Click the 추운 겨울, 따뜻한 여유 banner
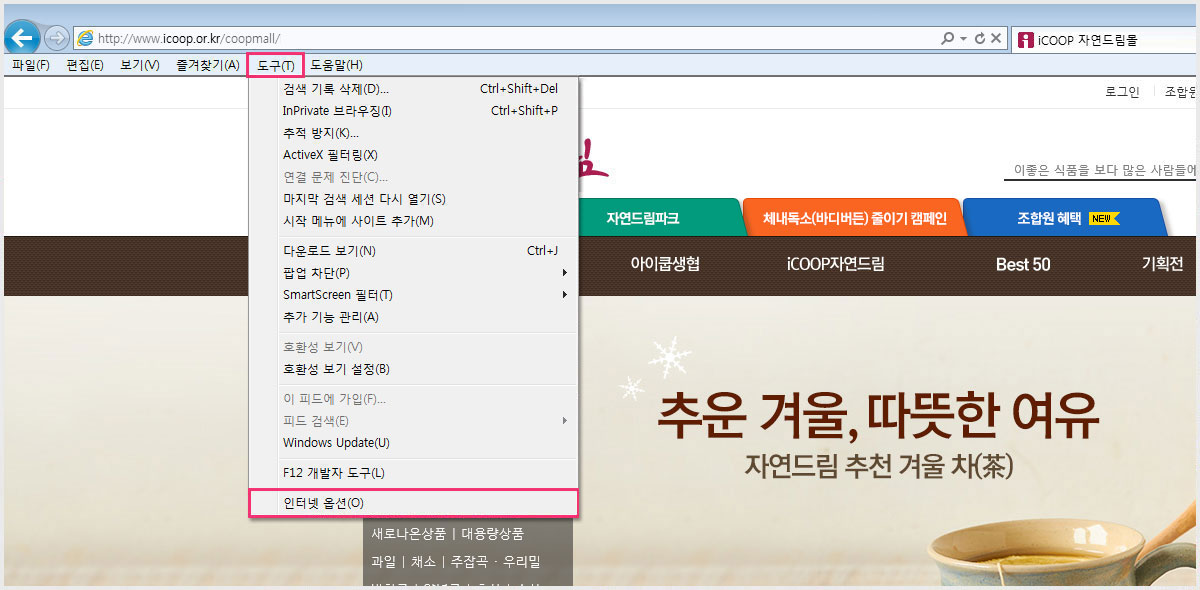1200x590 pixels. [878, 415]
